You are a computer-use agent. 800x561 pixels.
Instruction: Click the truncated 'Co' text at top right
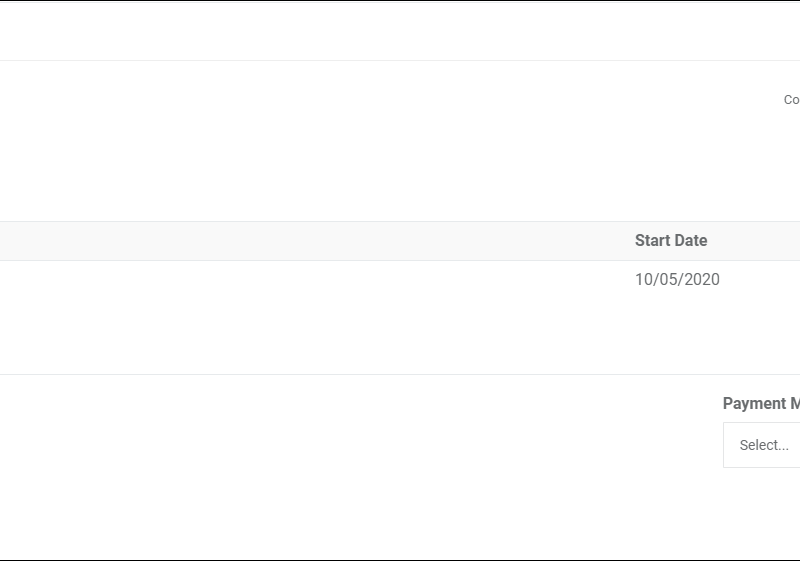(791, 100)
